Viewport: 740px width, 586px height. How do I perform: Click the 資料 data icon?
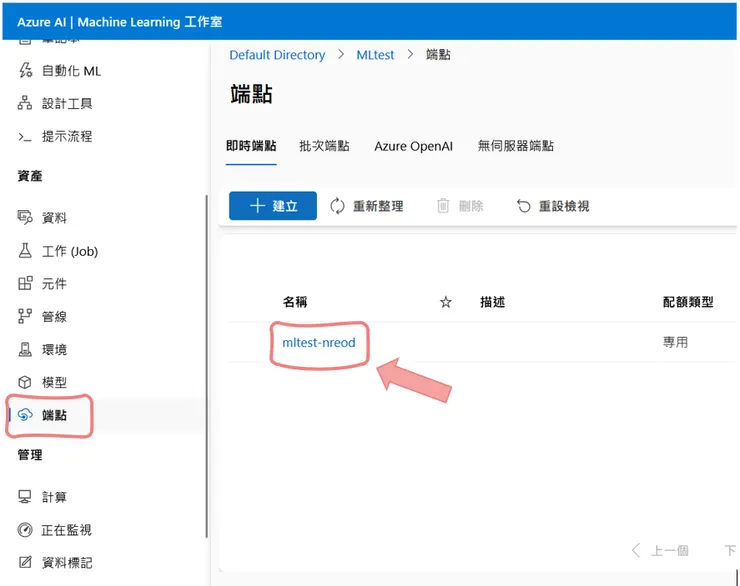tap(25, 218)
